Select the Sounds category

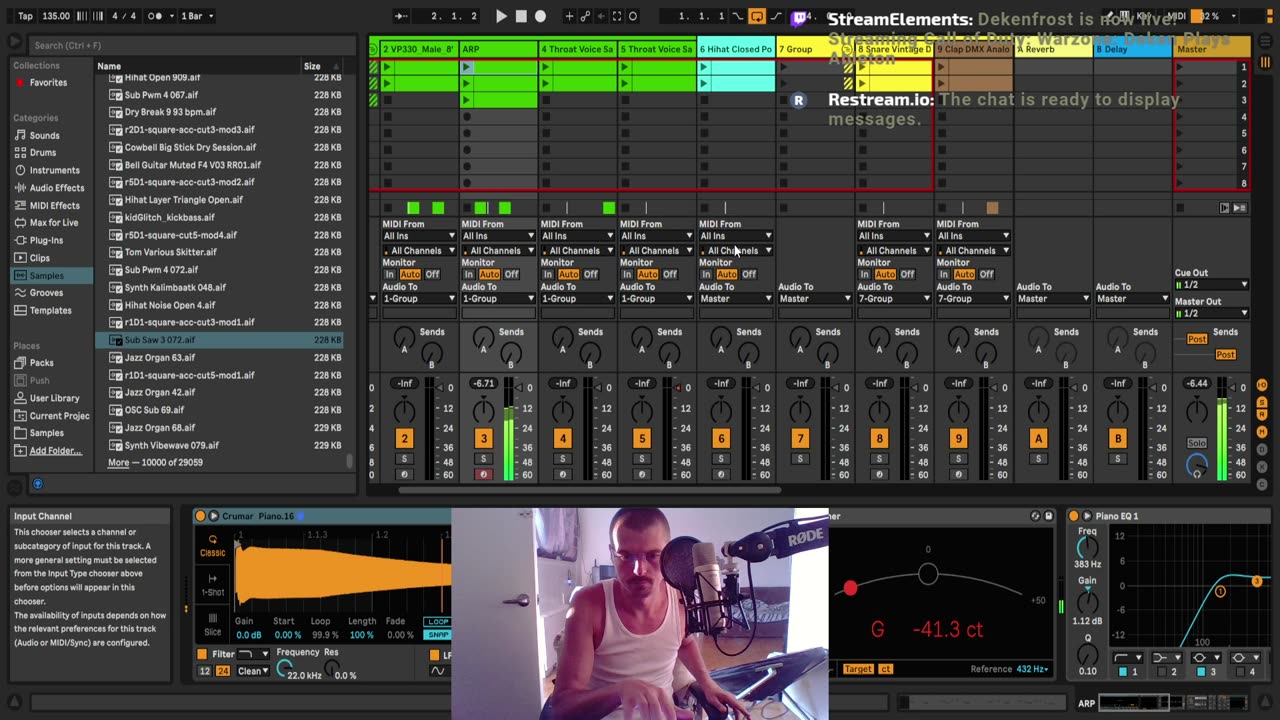coord(44,135)
